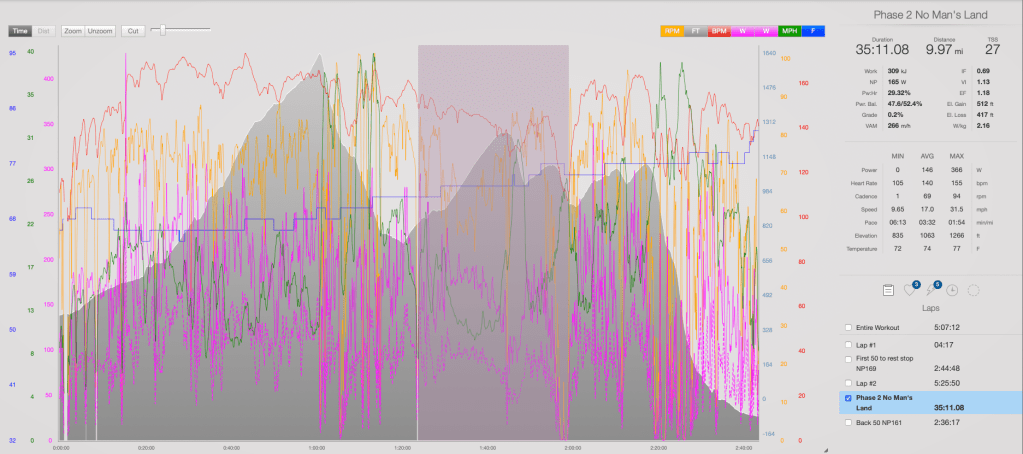Click the Zoom button
The width and height of the screenshot is (1023, 454).
pyautogui.click(x=72, y=31)
